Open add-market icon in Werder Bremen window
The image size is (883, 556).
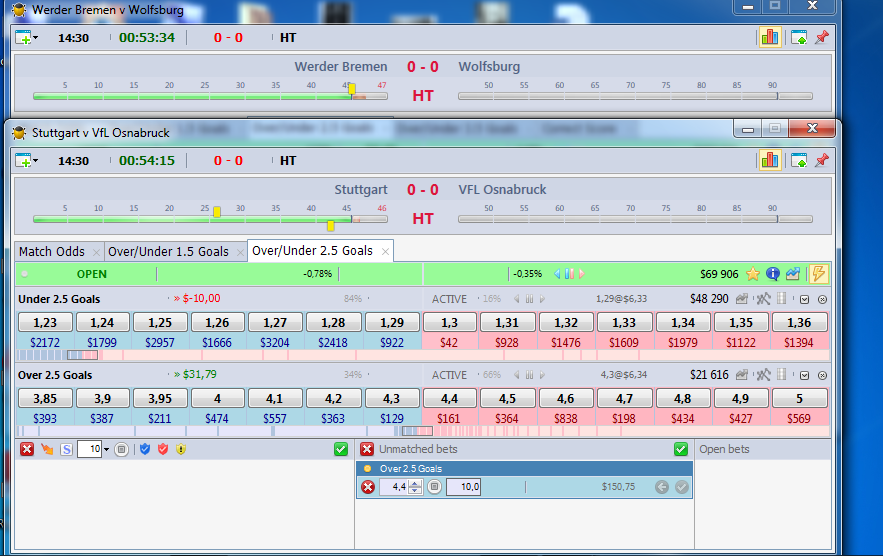pos(24,38)
